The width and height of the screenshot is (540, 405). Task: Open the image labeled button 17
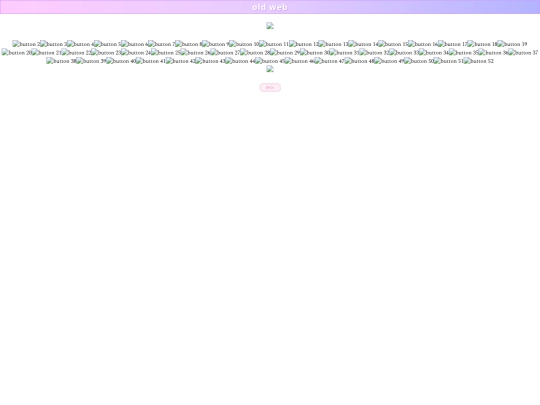tap(453, 44)
